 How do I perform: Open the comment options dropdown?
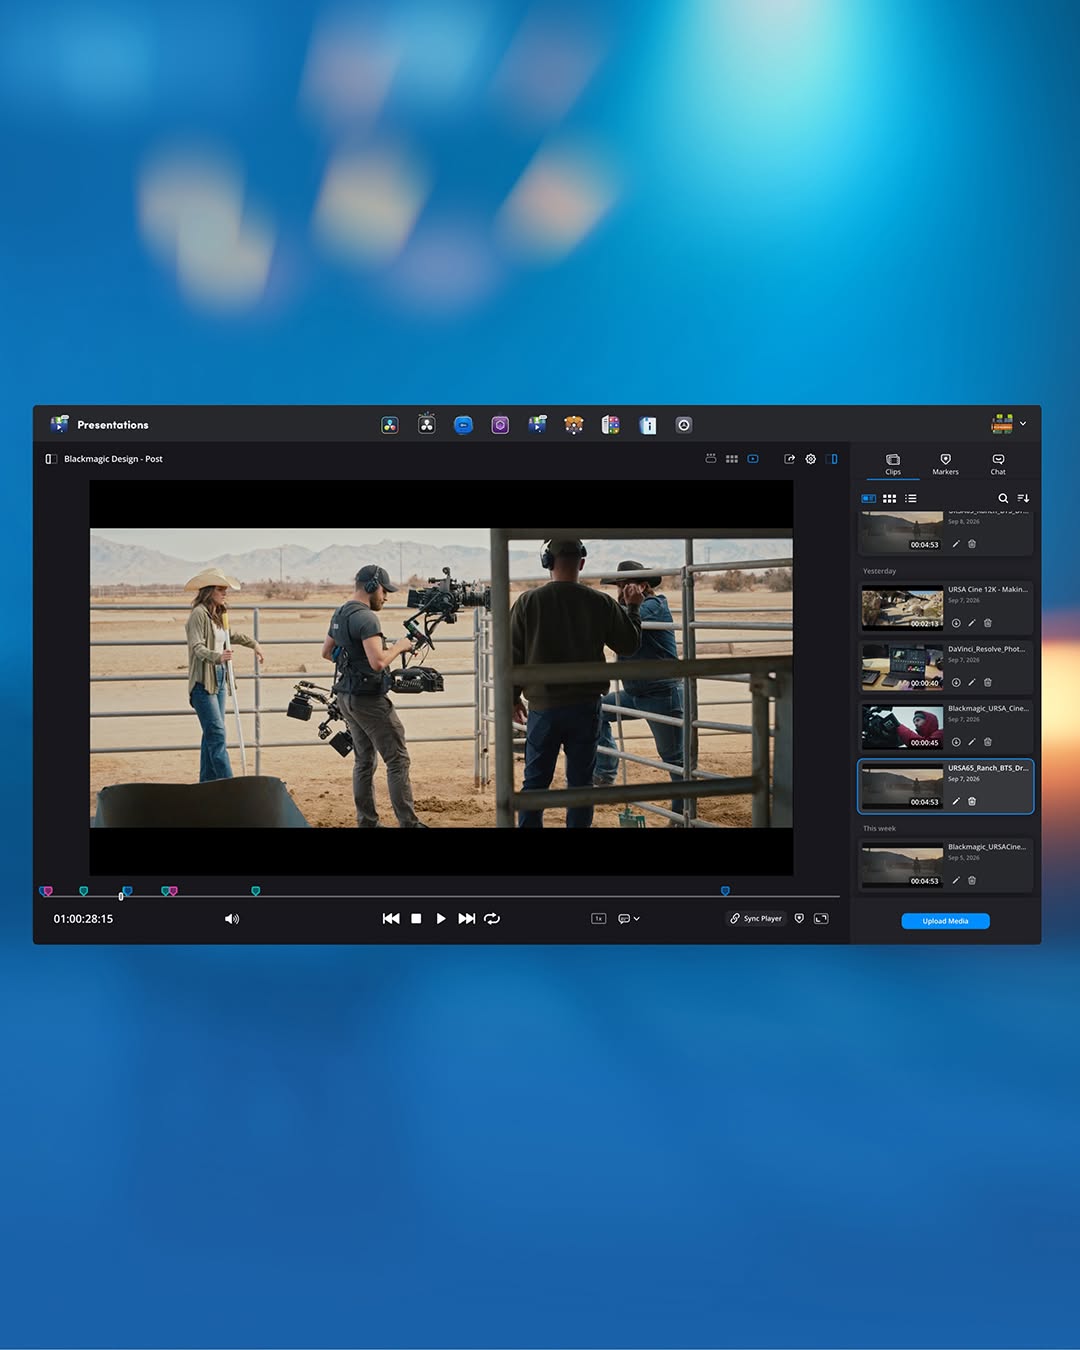[x=629, y=918]
